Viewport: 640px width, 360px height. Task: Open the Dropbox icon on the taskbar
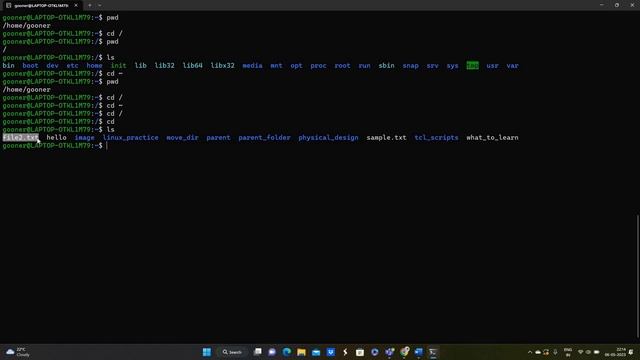(331, 352)
